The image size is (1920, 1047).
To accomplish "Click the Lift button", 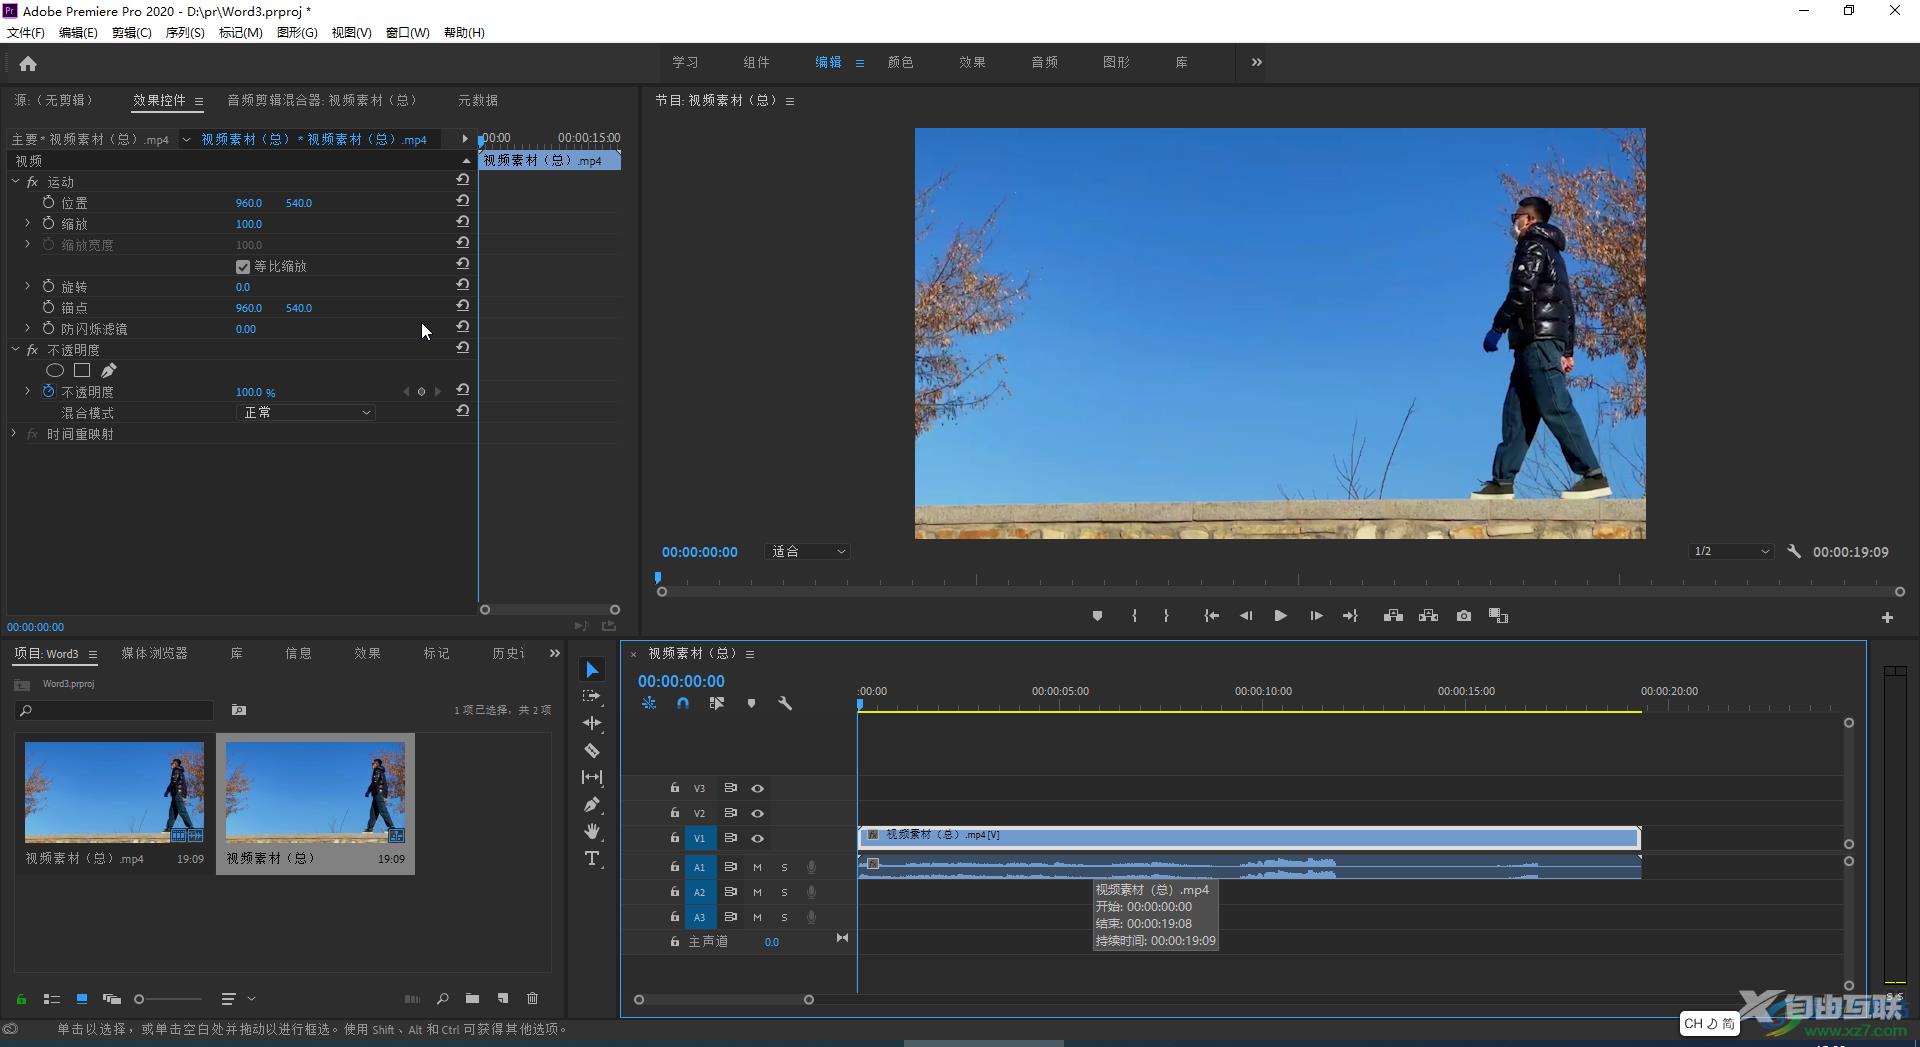I will [1393, 616].
